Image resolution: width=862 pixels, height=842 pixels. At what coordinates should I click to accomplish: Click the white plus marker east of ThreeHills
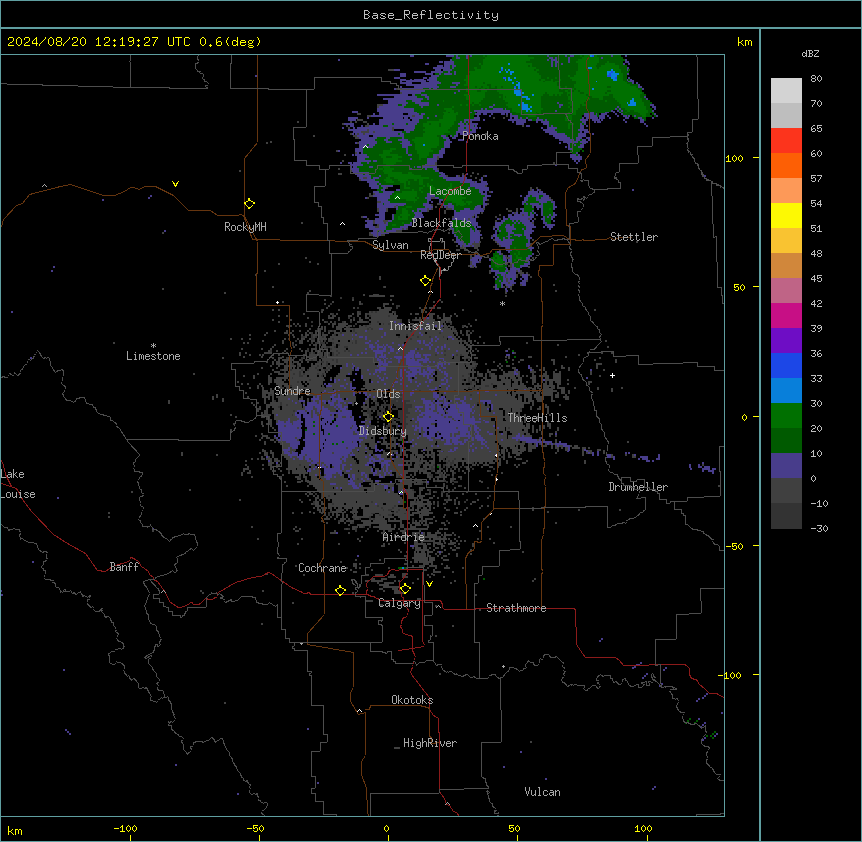pos(612,375)
